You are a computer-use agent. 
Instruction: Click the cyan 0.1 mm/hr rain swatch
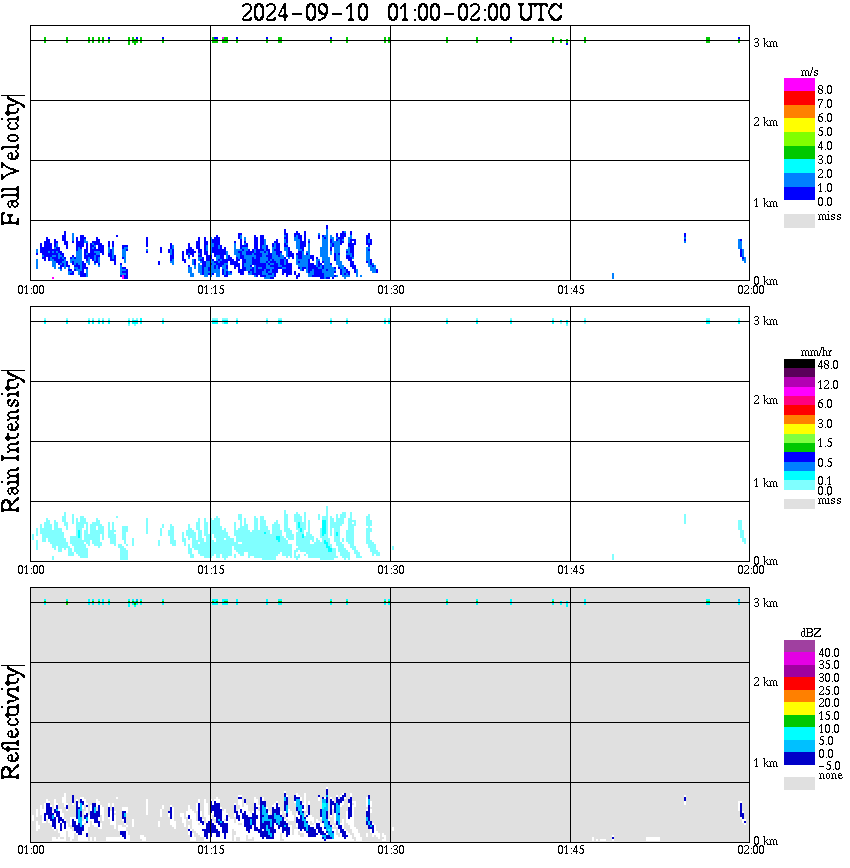point(799,476)
